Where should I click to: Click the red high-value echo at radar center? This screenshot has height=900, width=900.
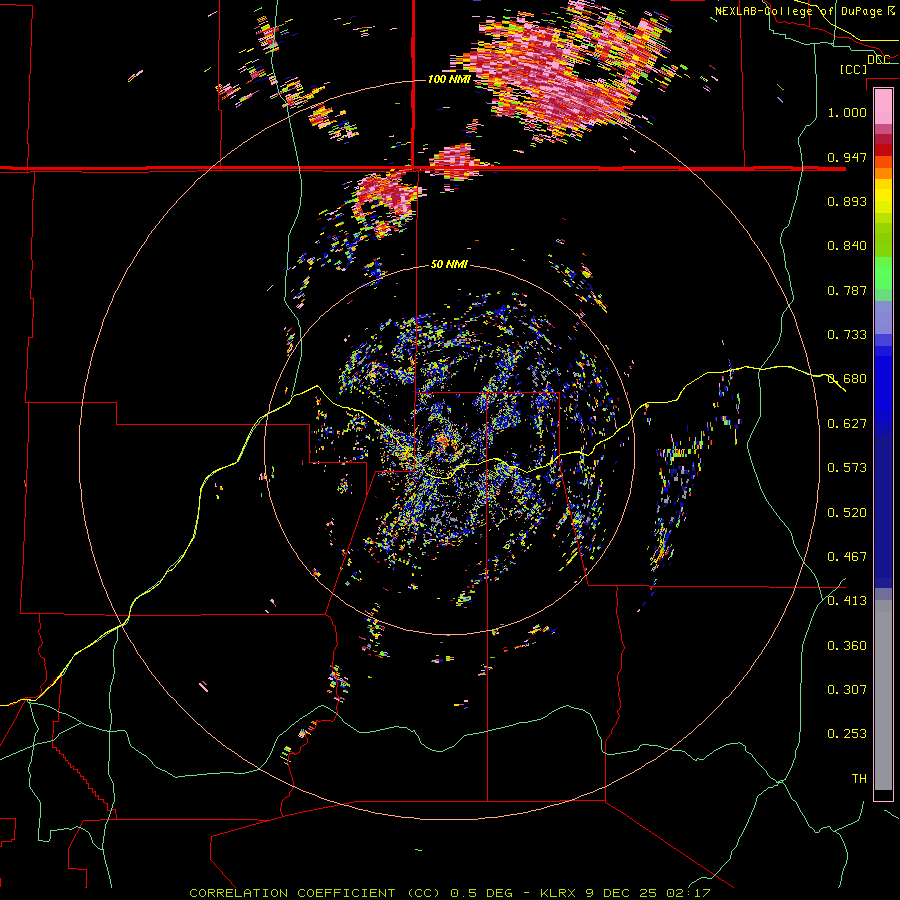pos(443,441)
